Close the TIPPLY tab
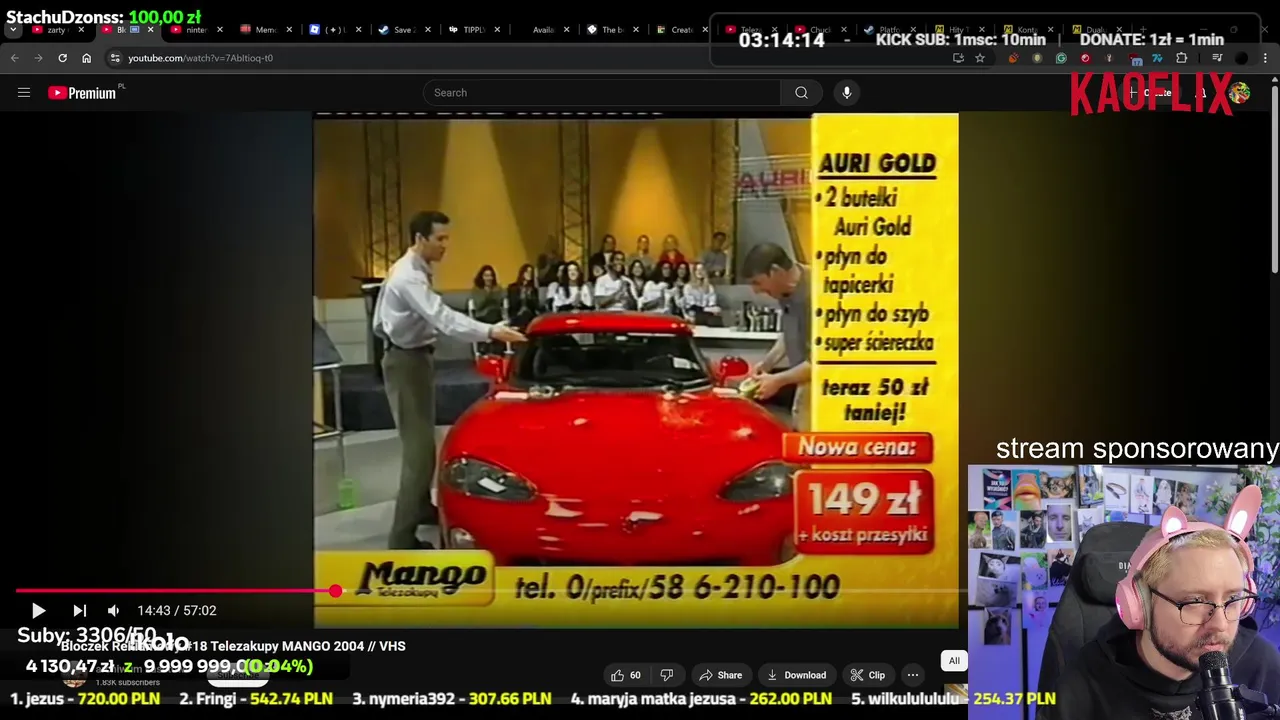1280x720 pixels. [x=497, y=30]
